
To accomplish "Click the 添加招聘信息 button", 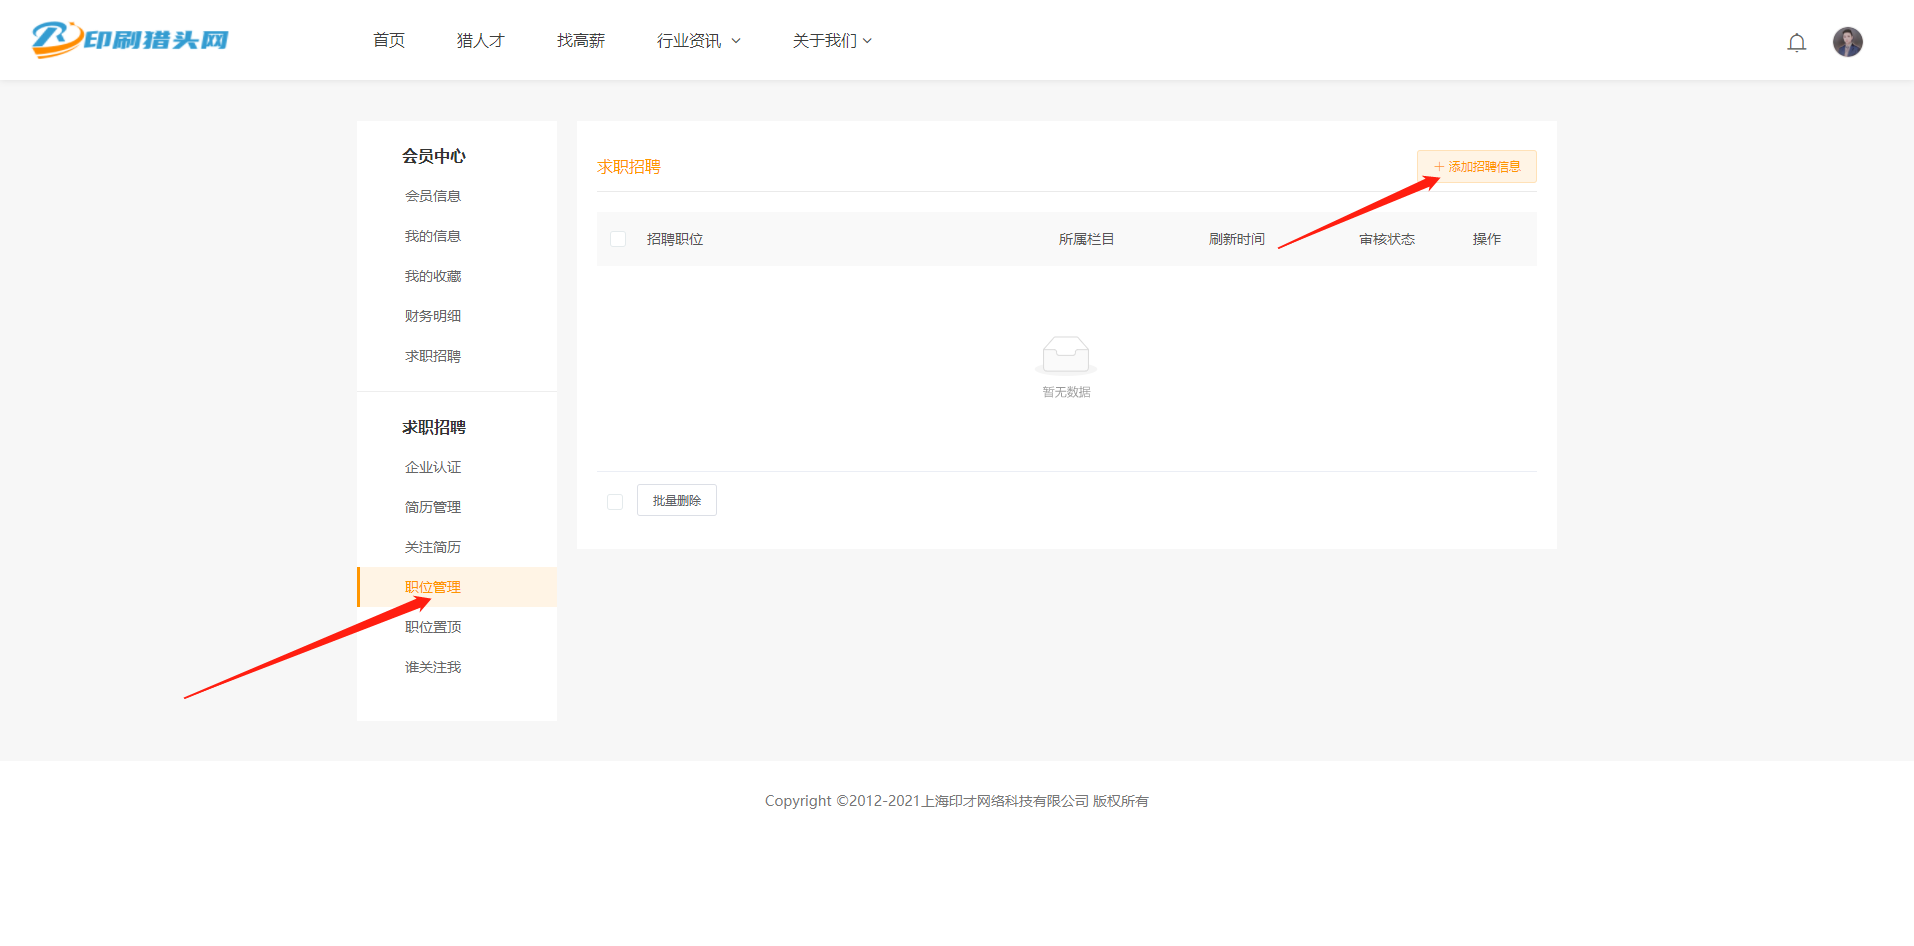I will click(1477, 166).
